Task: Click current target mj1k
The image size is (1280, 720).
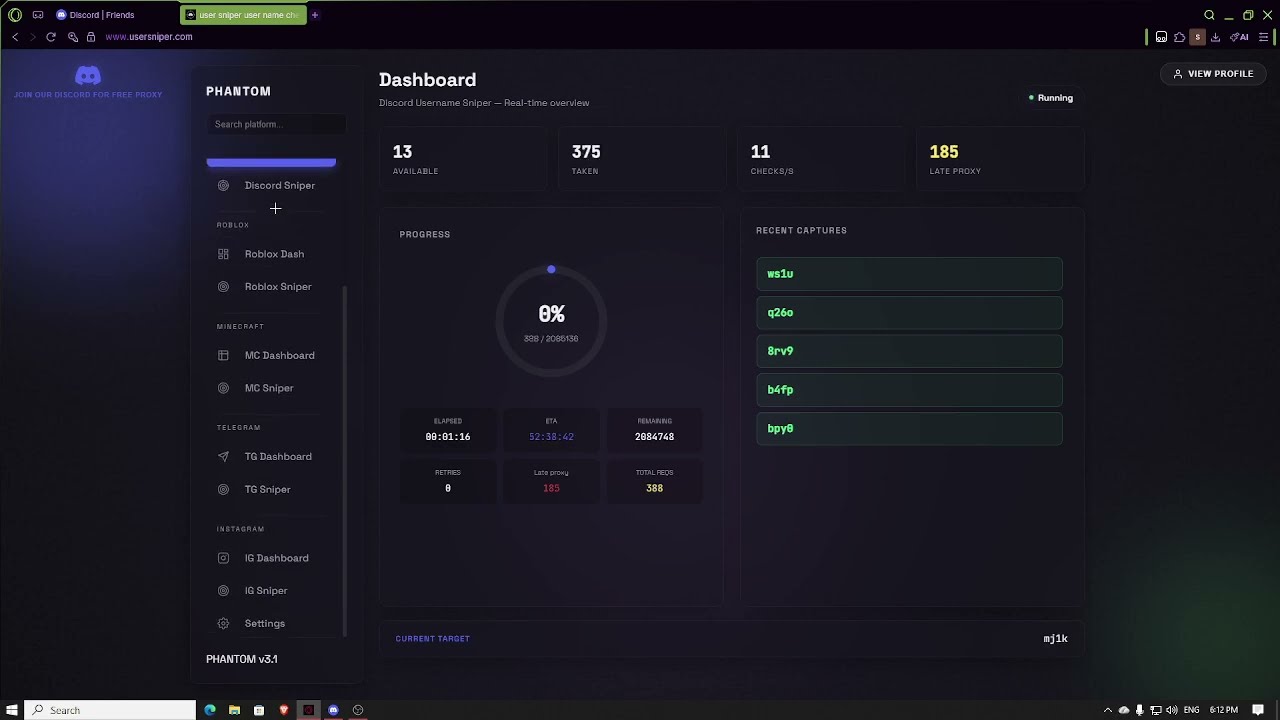Action: pos(1056,639)
